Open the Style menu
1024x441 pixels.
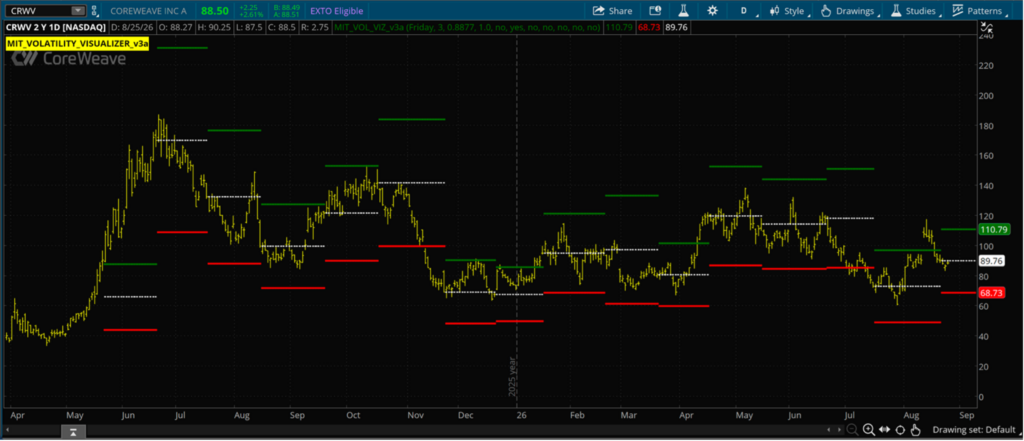790,10
